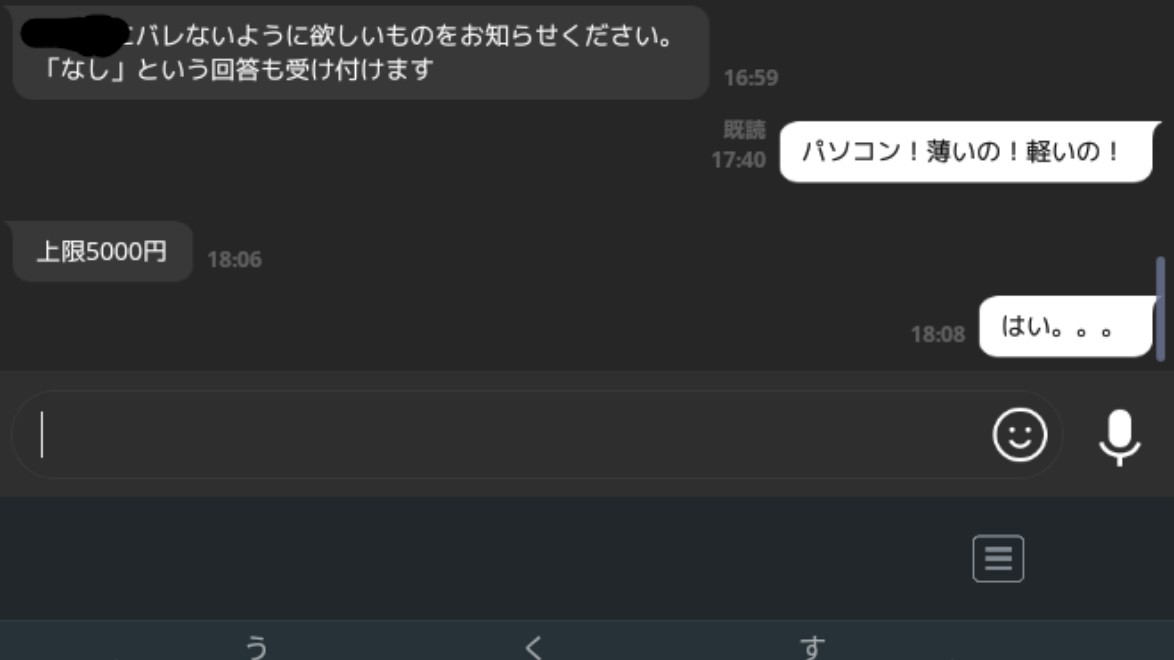Focus the empty message input field

click(x=537, y=435)
